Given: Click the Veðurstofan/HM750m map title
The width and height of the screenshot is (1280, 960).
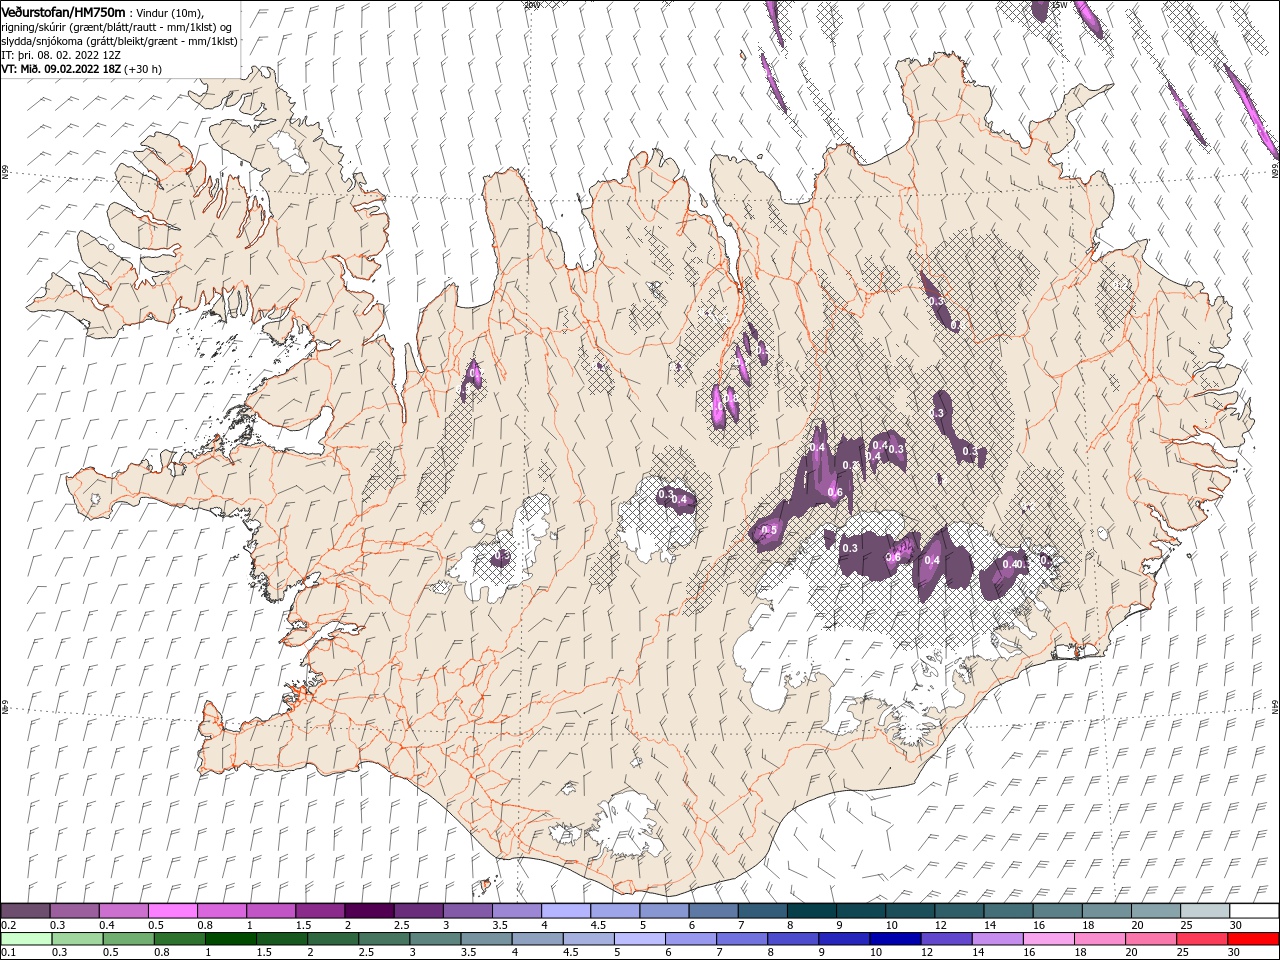Looking at the screenshot, I should [64, 11].
